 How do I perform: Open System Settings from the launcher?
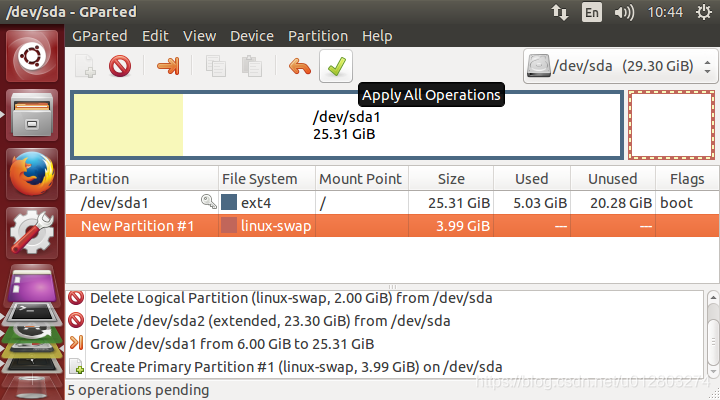(32, 232)
